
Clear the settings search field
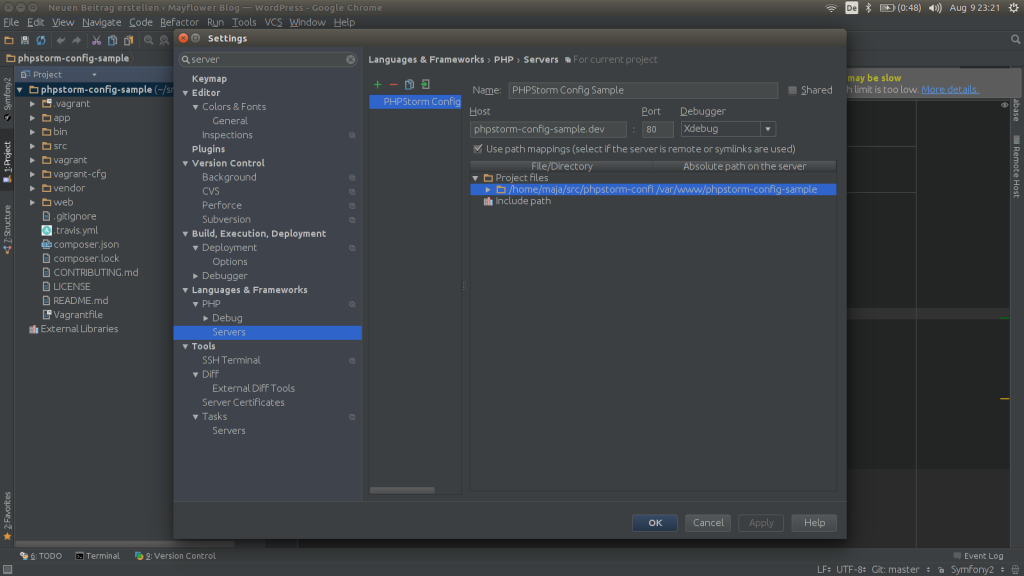tap(351, 59)
